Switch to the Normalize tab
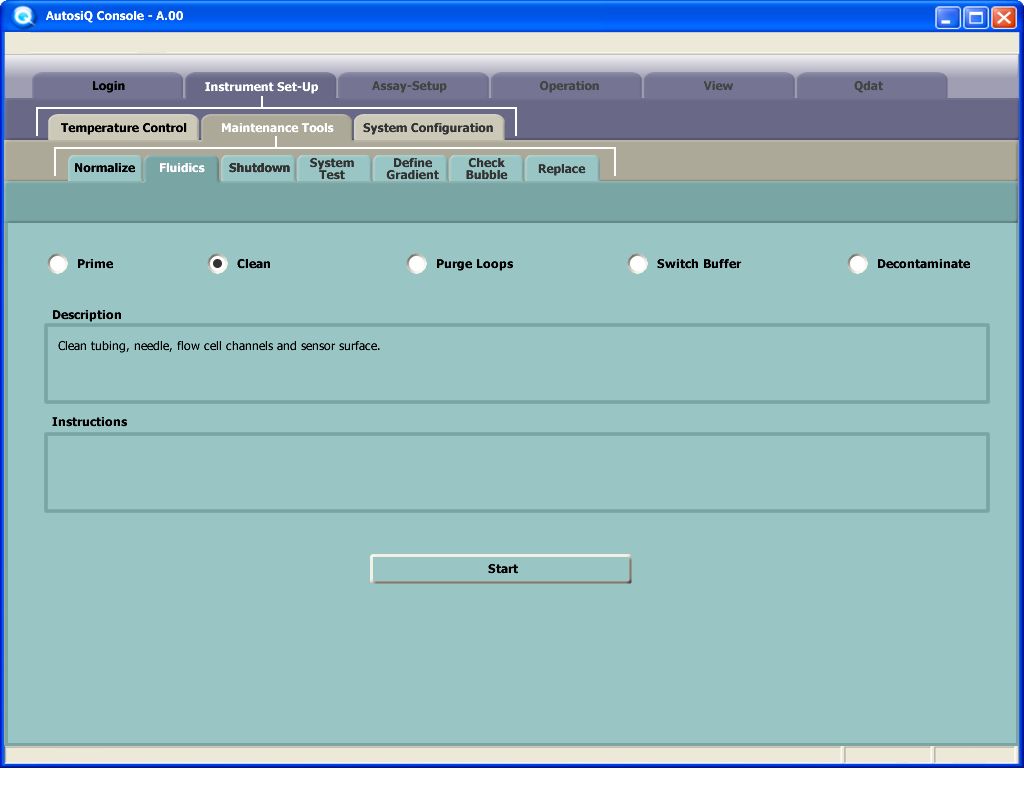Screen dimensions: 1024x786 104,168
